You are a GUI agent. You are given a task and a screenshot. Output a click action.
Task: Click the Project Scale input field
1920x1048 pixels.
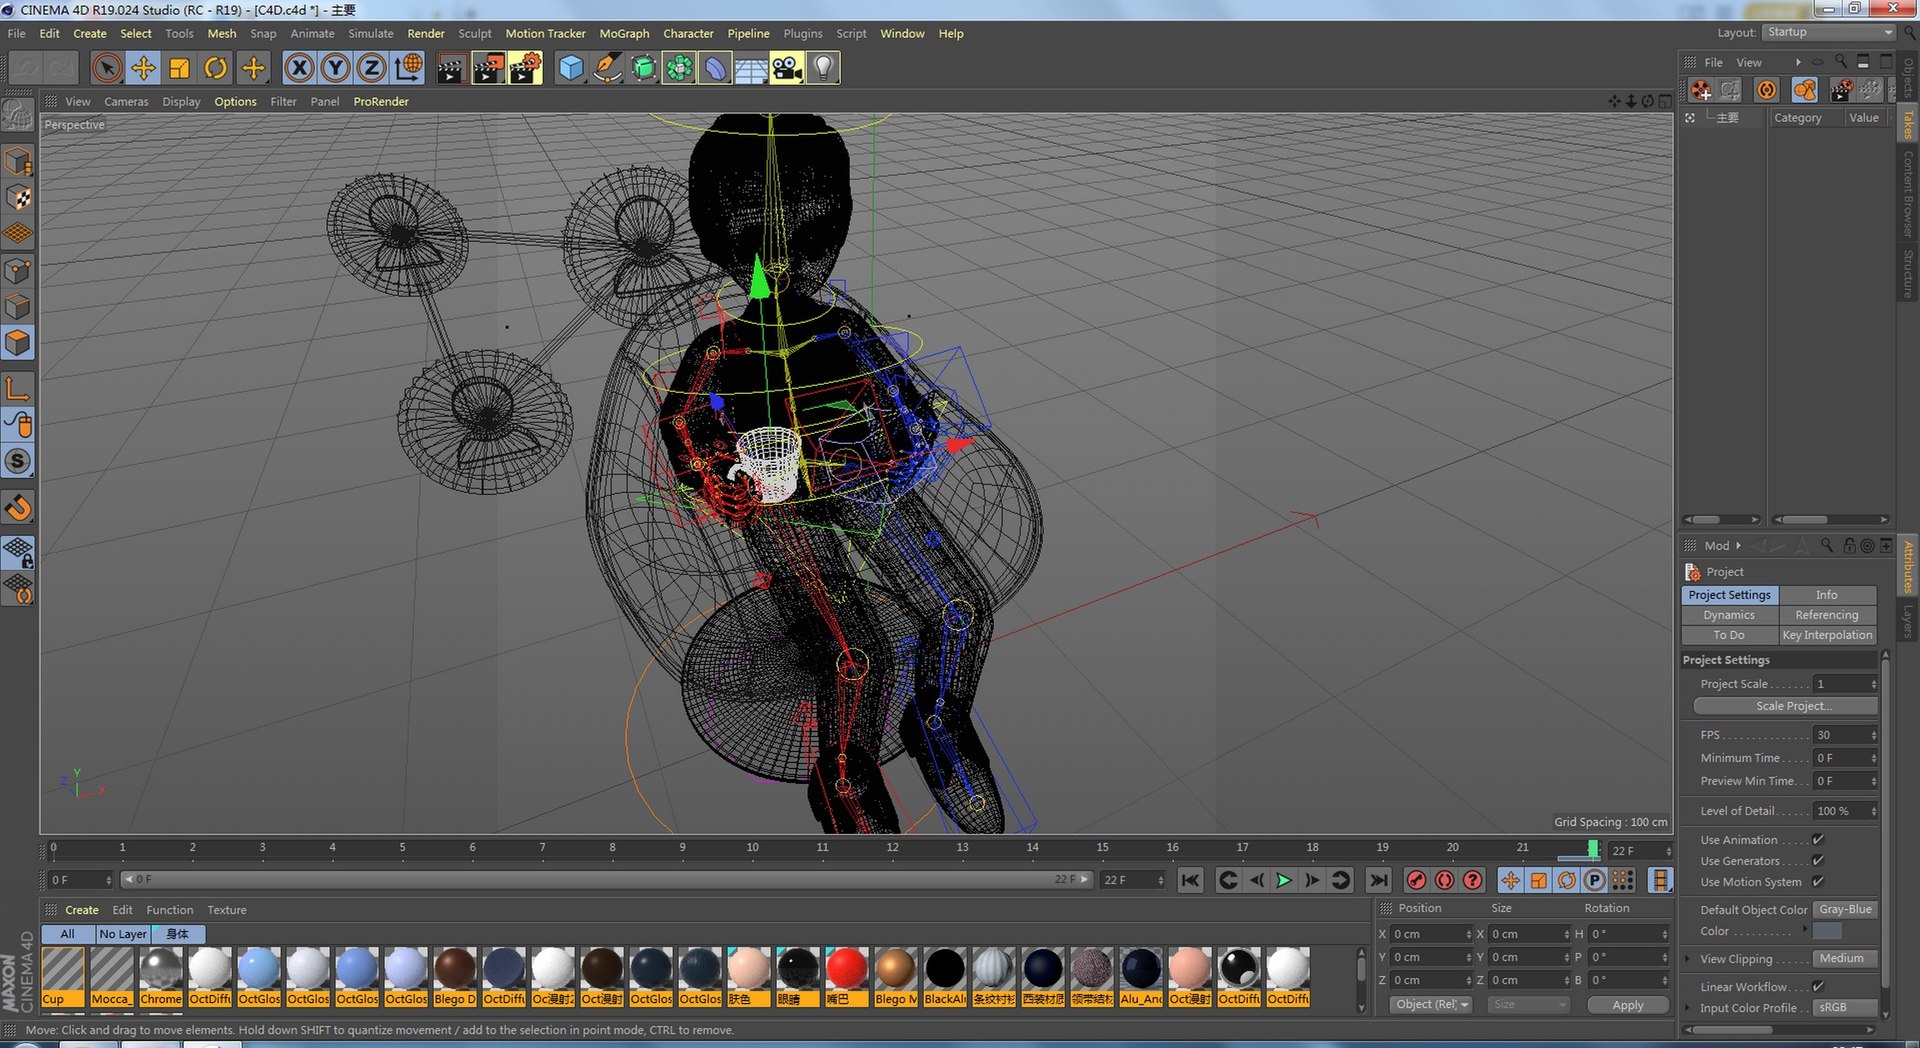1845,684
